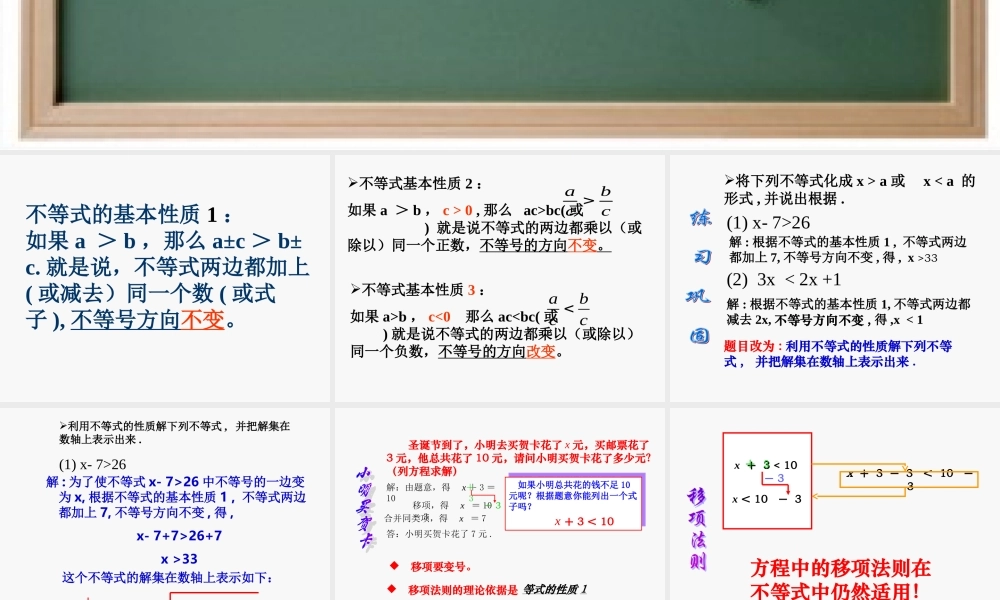Select the vertical 练习巩固 decorative title
Image resolution: width=1000 pixels, height=600 pixels.
pos(698,277)
